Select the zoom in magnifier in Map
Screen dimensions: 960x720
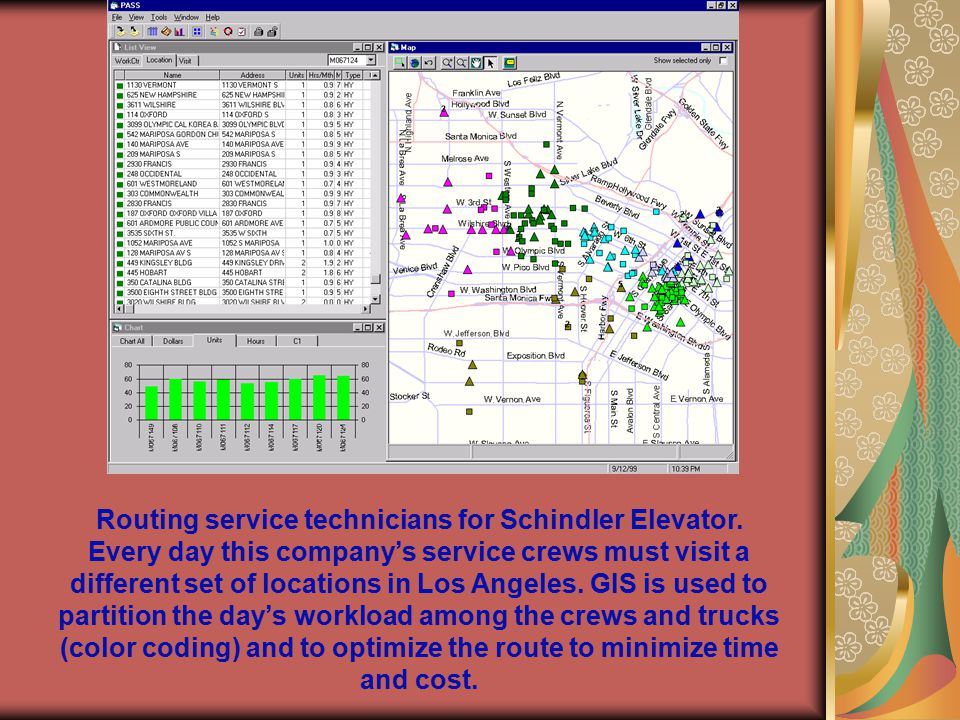[x=448, y=62]
